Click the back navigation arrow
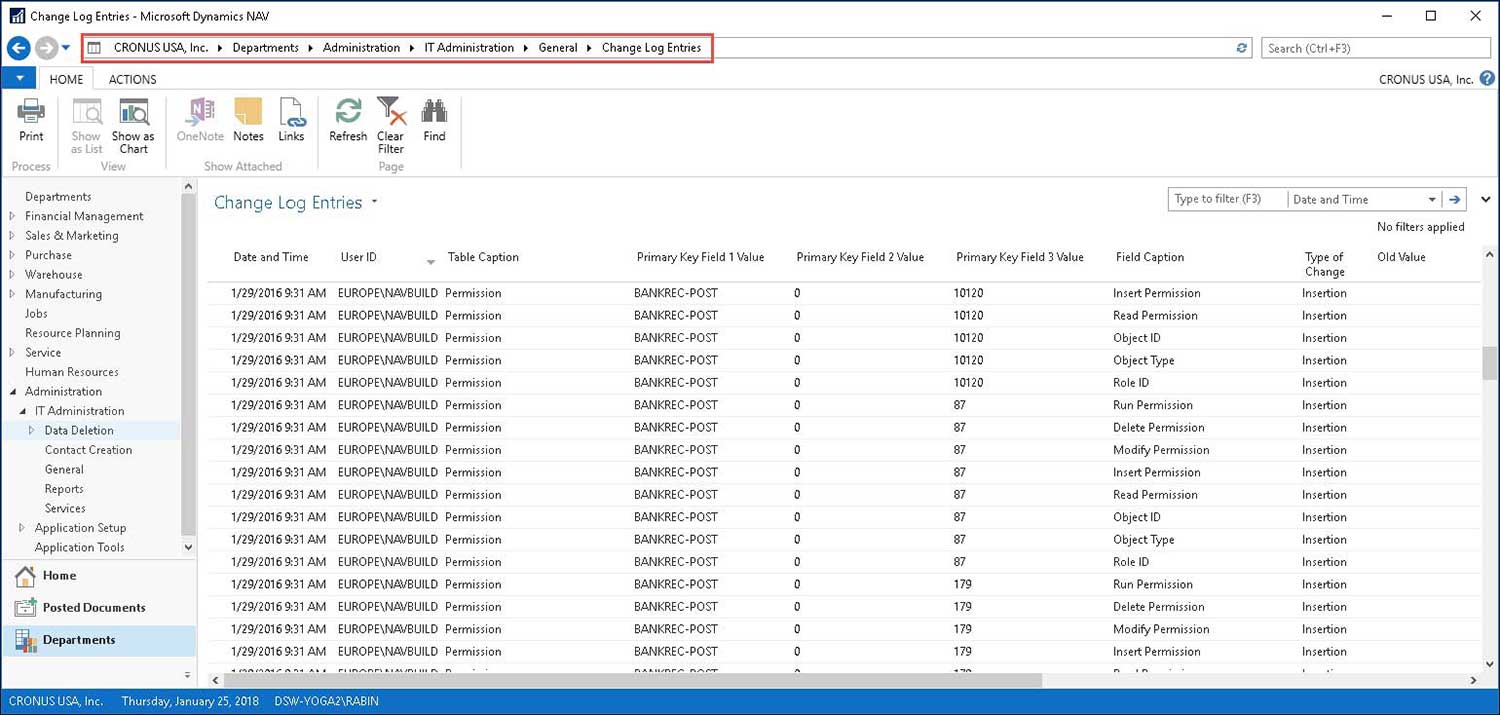 [18, 47]
